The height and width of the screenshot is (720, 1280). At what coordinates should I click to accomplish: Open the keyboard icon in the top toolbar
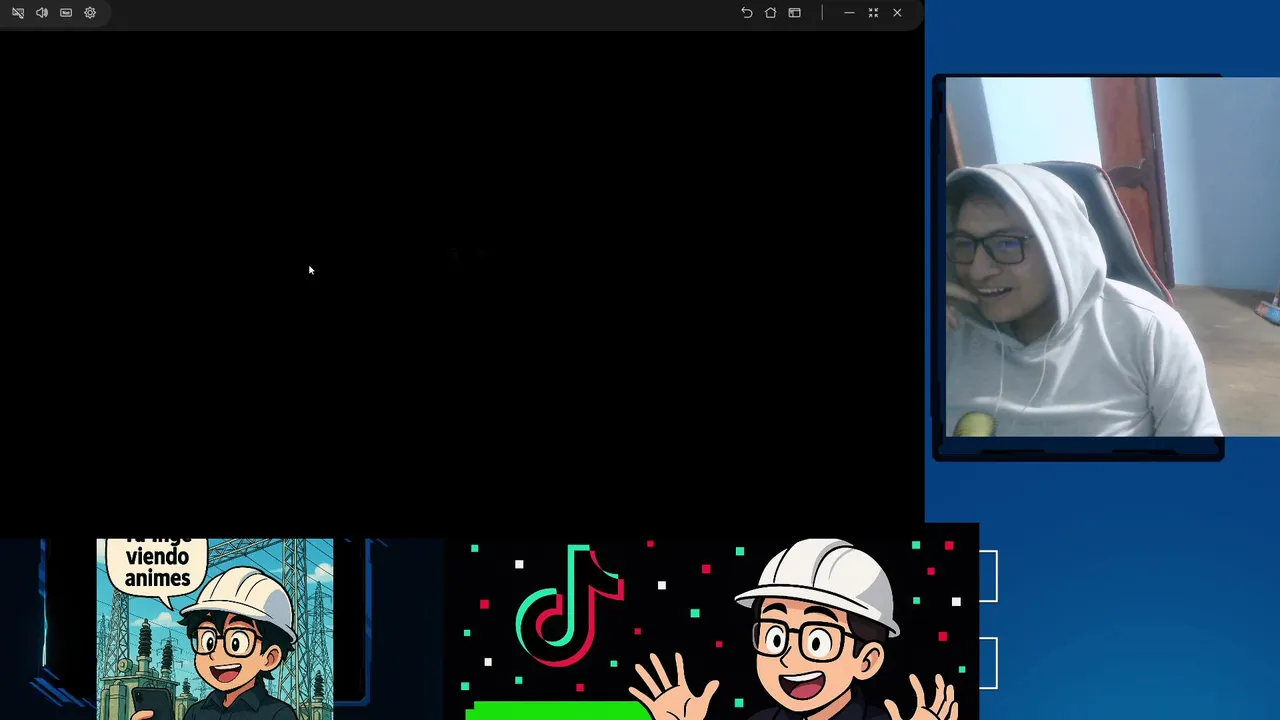point(66,13)
